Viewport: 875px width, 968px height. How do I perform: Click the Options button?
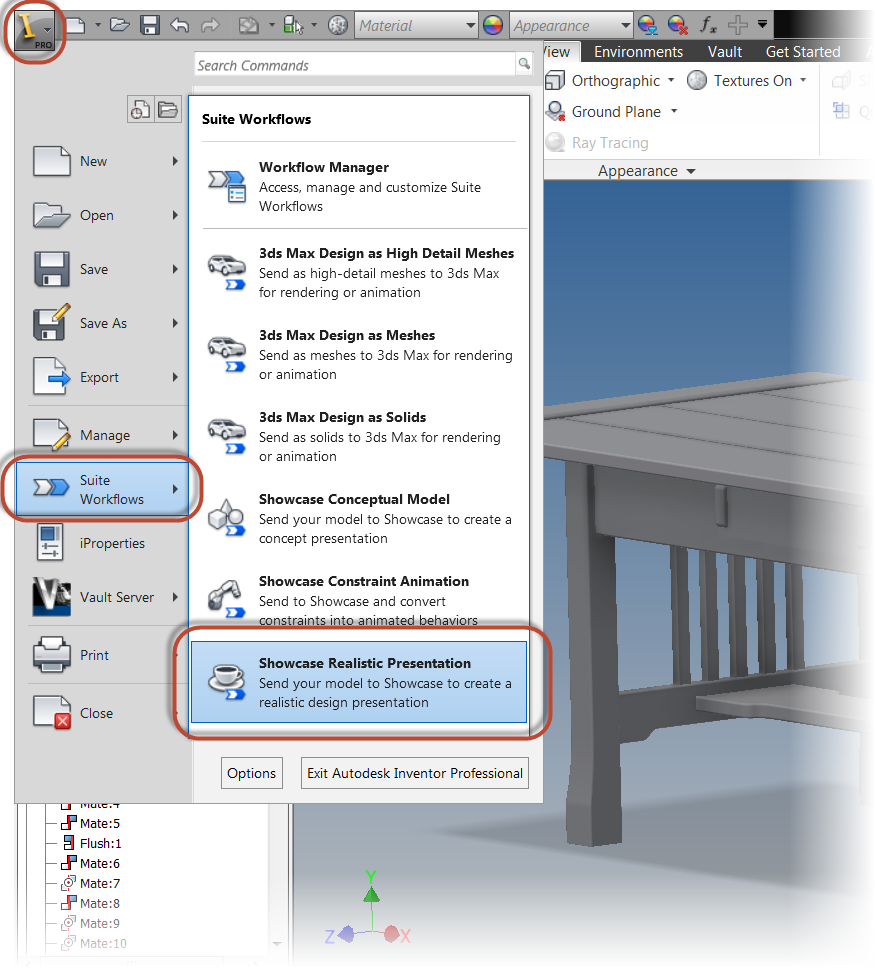[x=251, y=773]
